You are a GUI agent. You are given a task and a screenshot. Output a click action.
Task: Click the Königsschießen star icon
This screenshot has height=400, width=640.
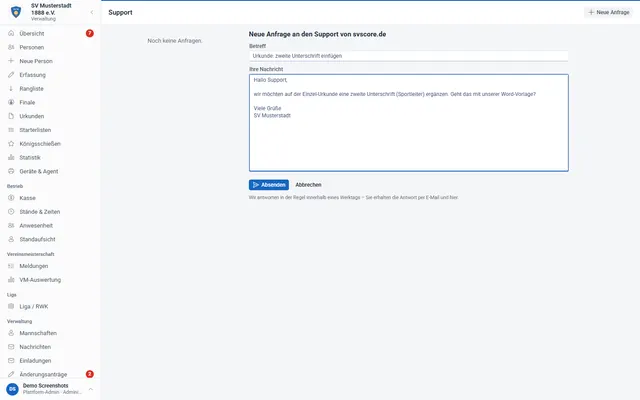pos(11,144)
